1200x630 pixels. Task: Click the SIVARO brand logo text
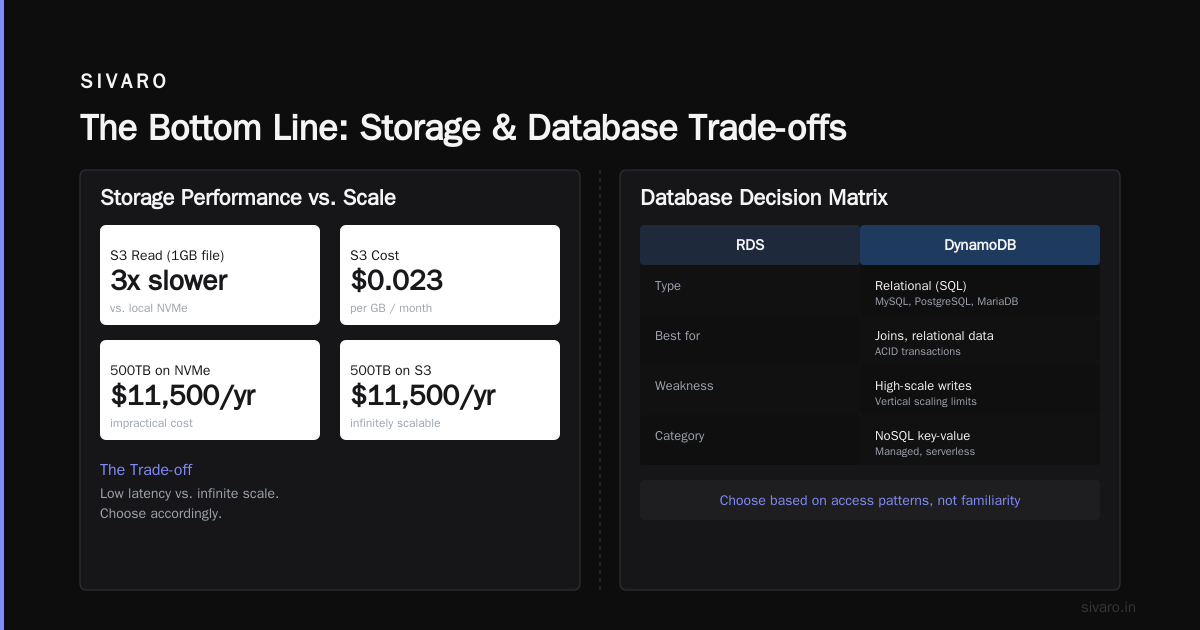124,81
